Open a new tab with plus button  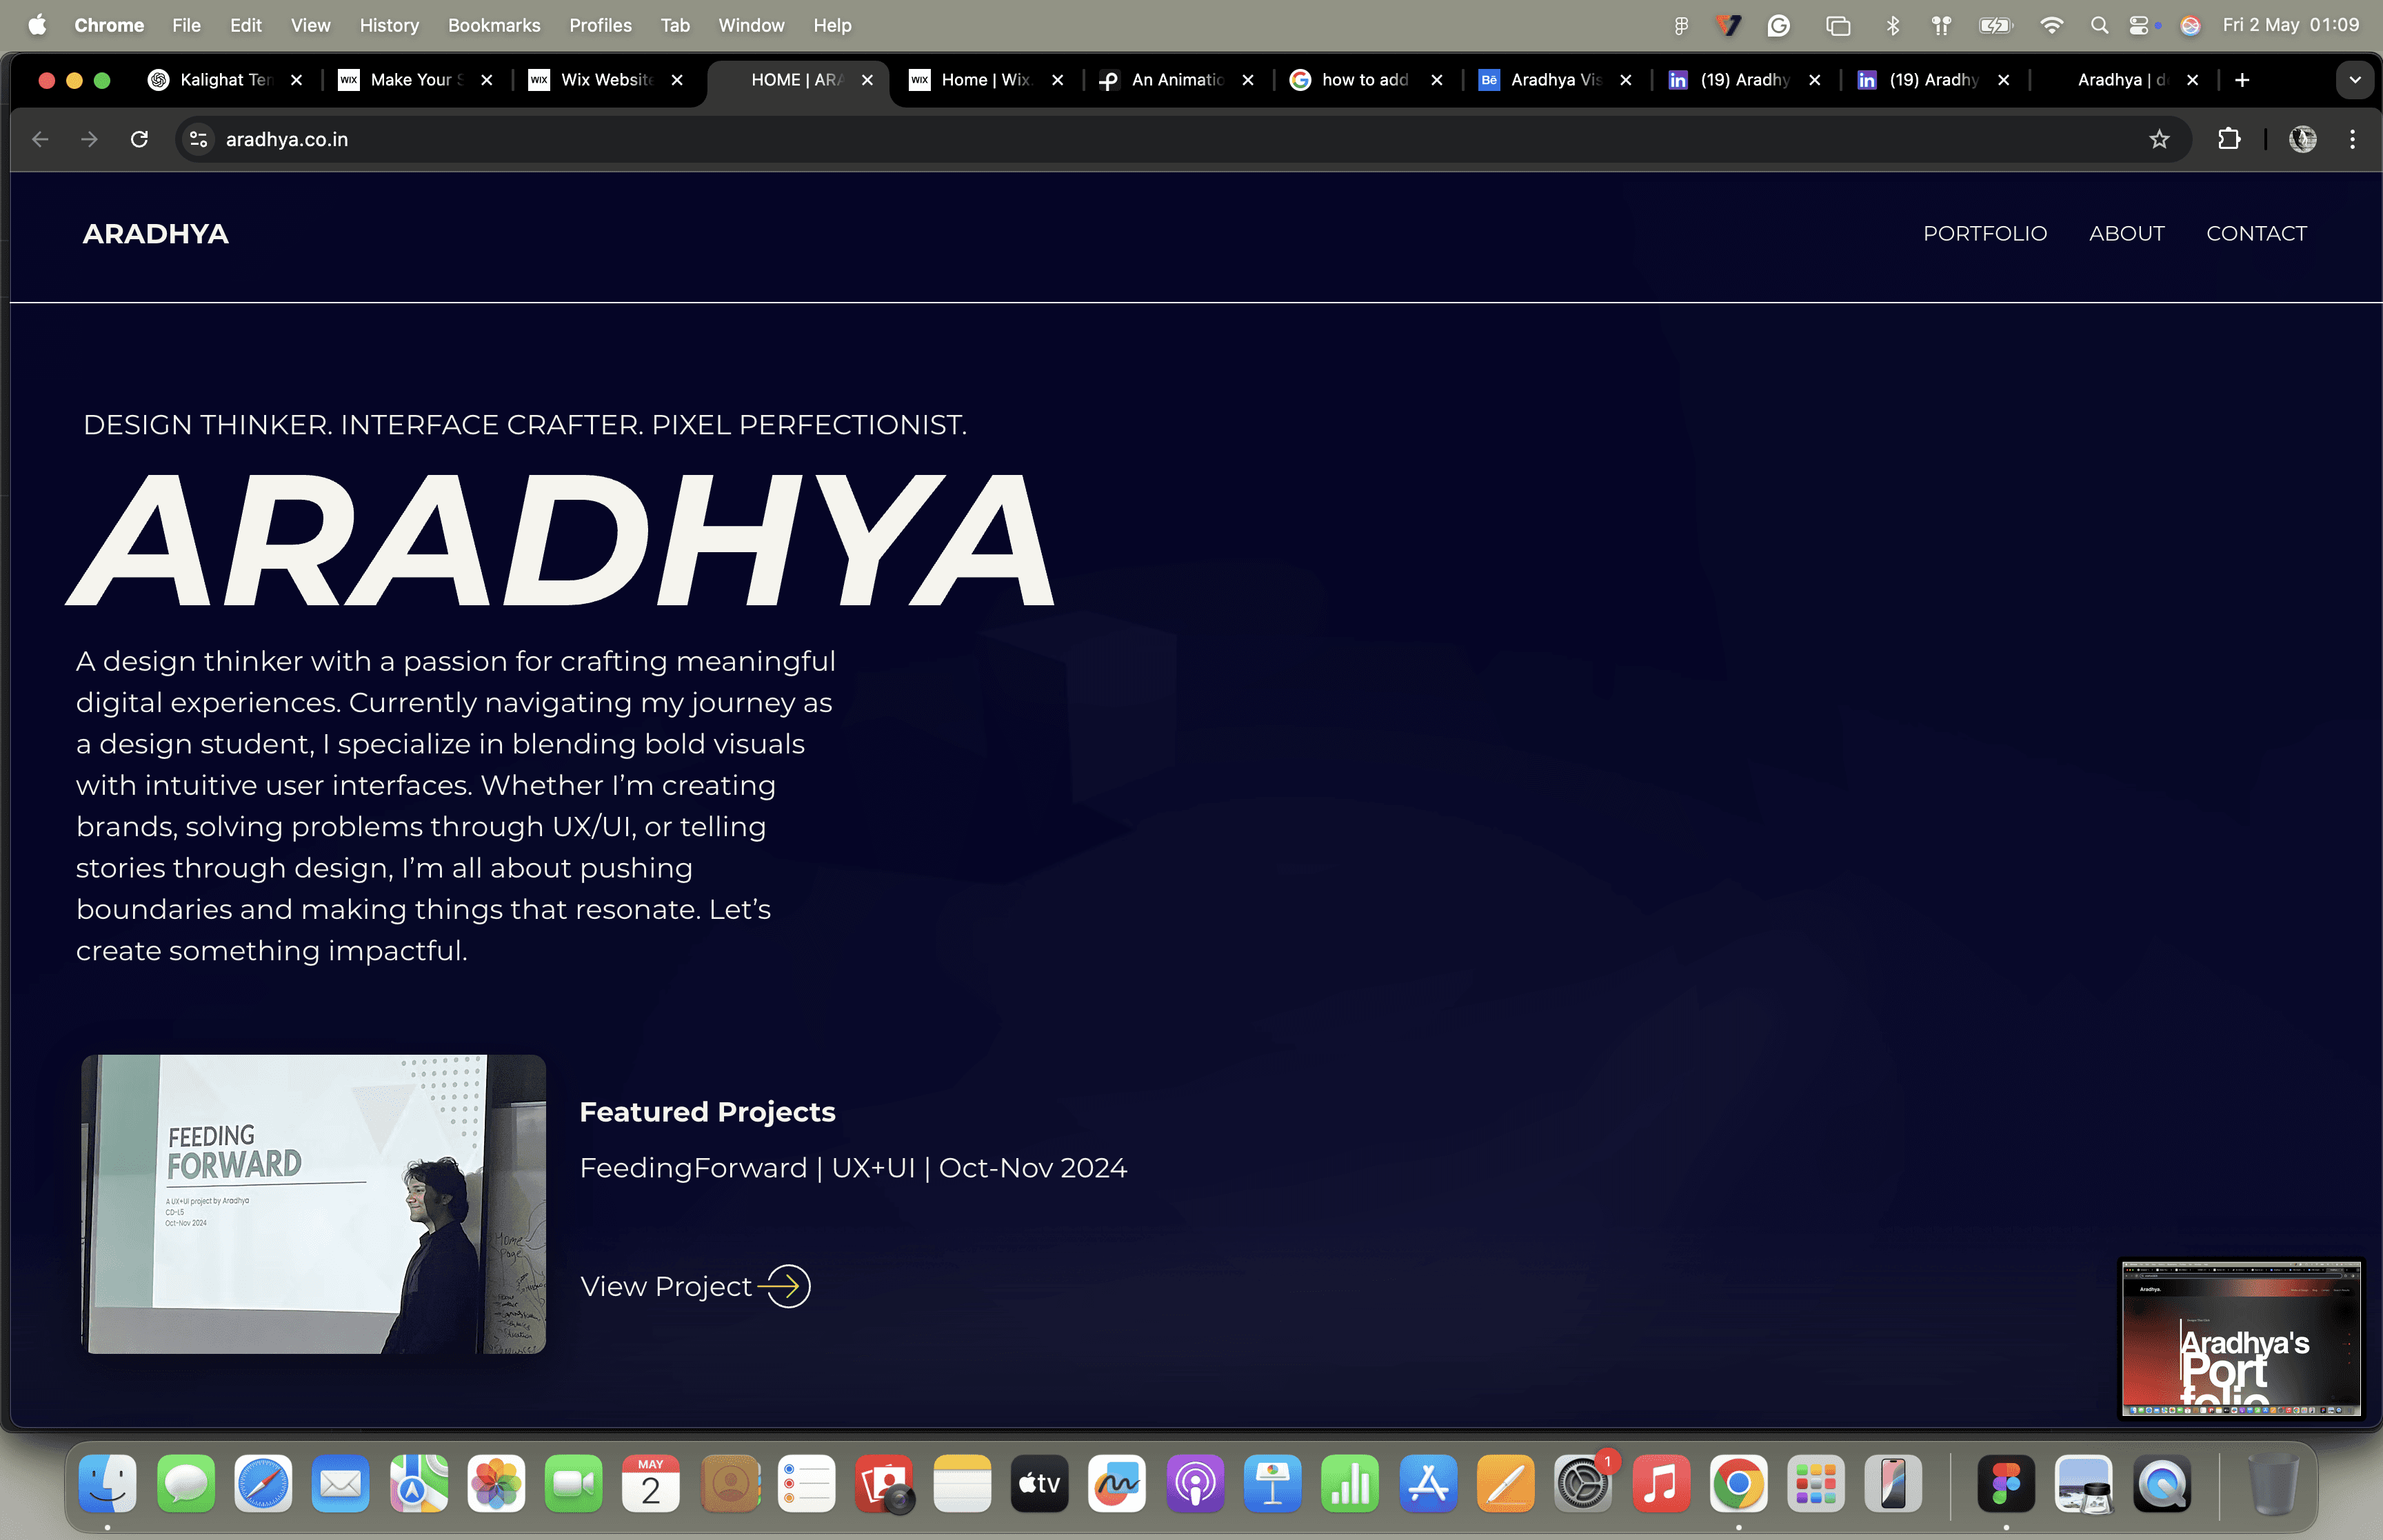point(2242,80)
